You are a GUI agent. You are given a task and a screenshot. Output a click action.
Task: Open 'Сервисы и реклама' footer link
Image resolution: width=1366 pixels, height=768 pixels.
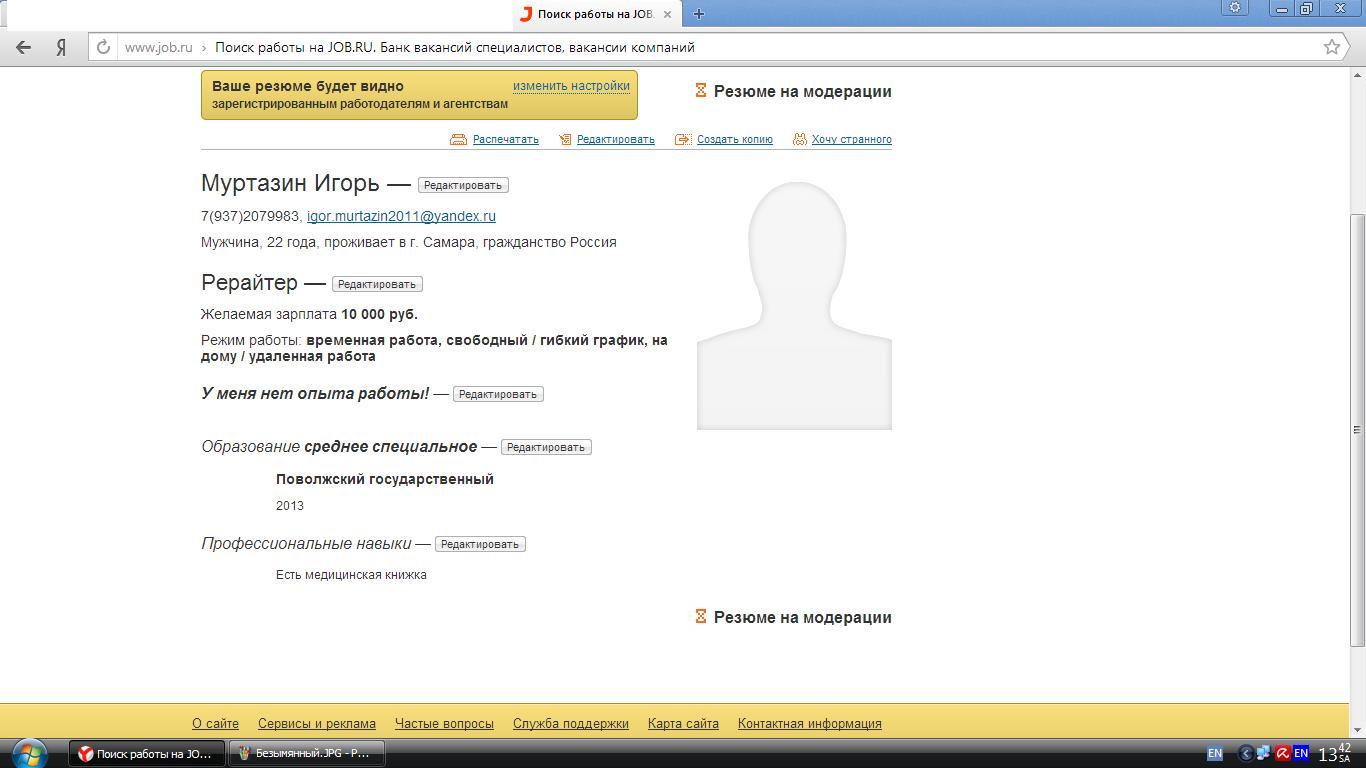point(317,723)
